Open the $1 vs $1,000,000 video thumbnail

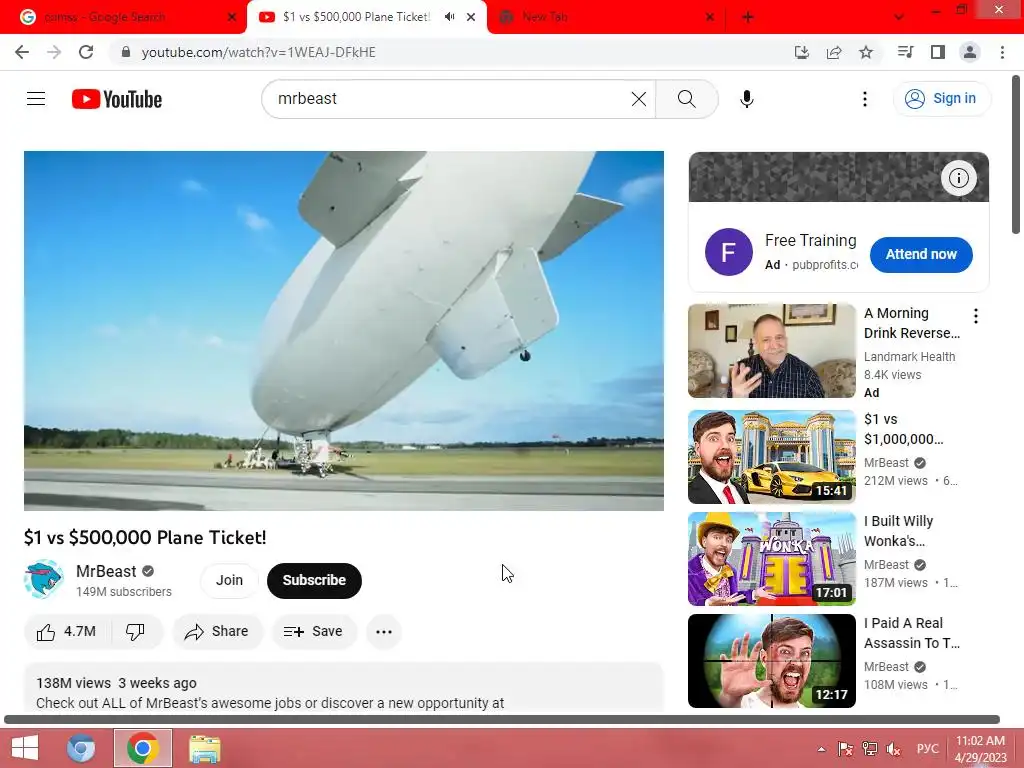tap(771, 456)
